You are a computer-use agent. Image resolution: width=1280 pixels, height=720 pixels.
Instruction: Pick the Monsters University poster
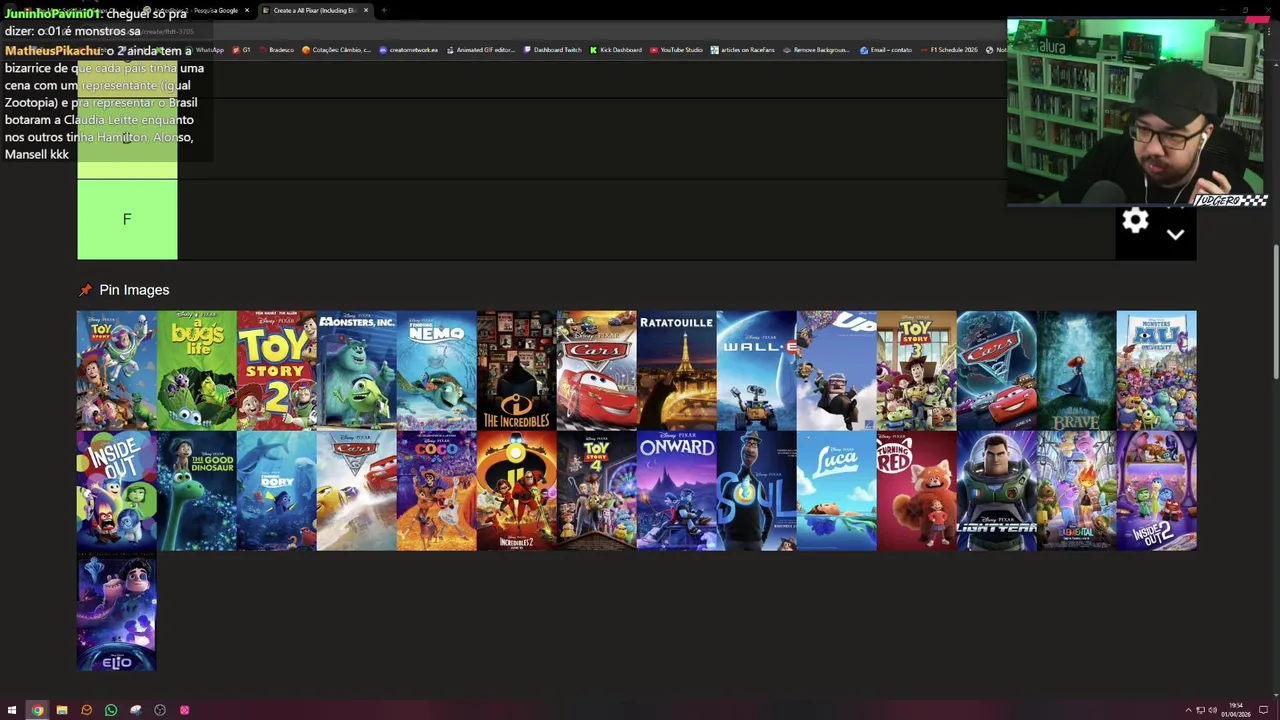1157,371
